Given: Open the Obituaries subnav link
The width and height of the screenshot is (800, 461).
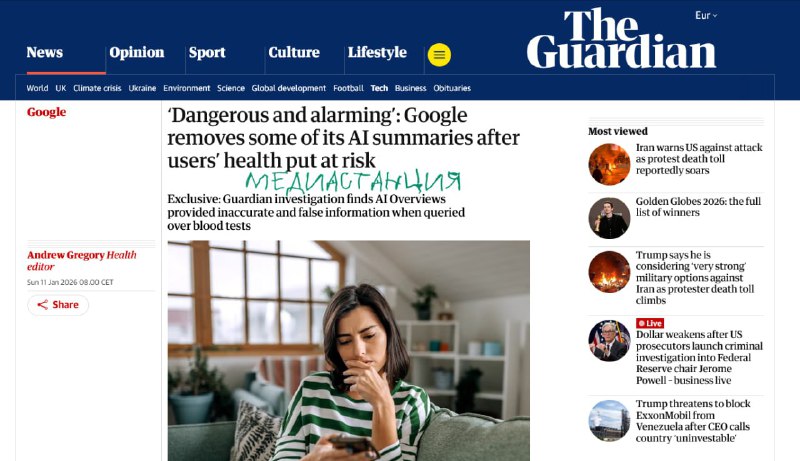Looking at the screenshot, I should [452, 88].
